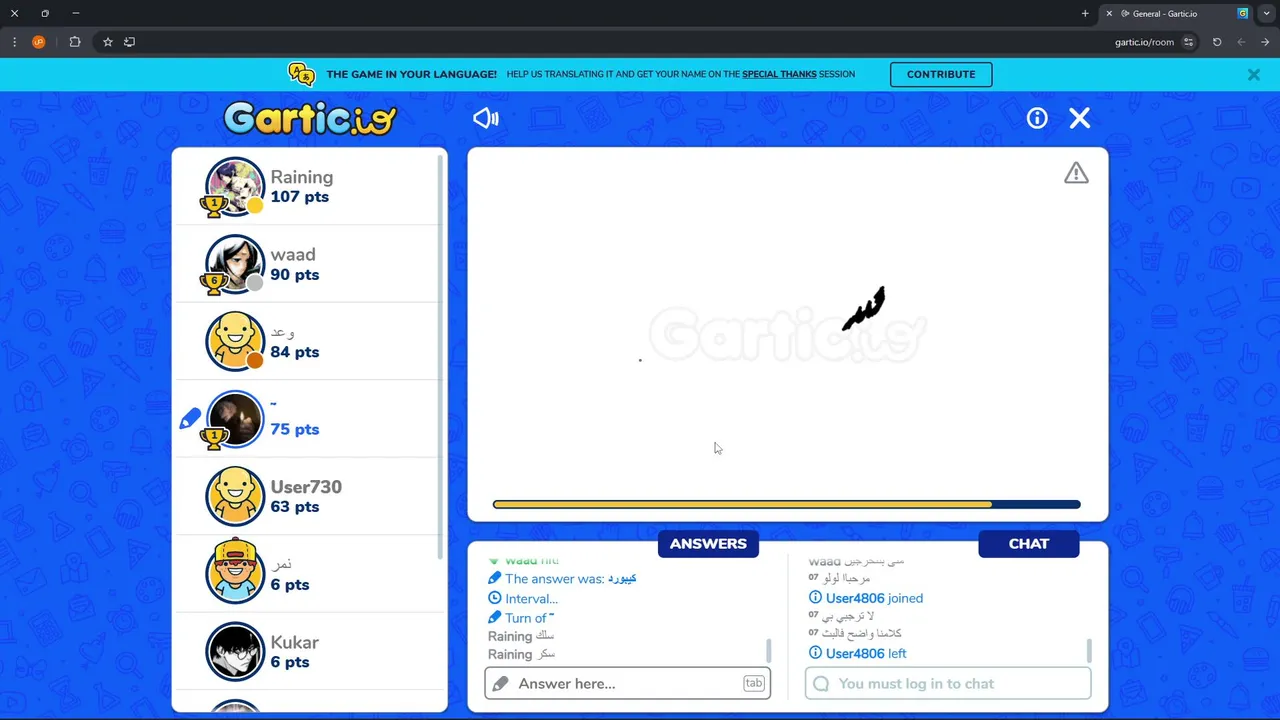Click the 'Interval...' message
This screenshot has width=1280, height=720.
(x=523, y=599)
